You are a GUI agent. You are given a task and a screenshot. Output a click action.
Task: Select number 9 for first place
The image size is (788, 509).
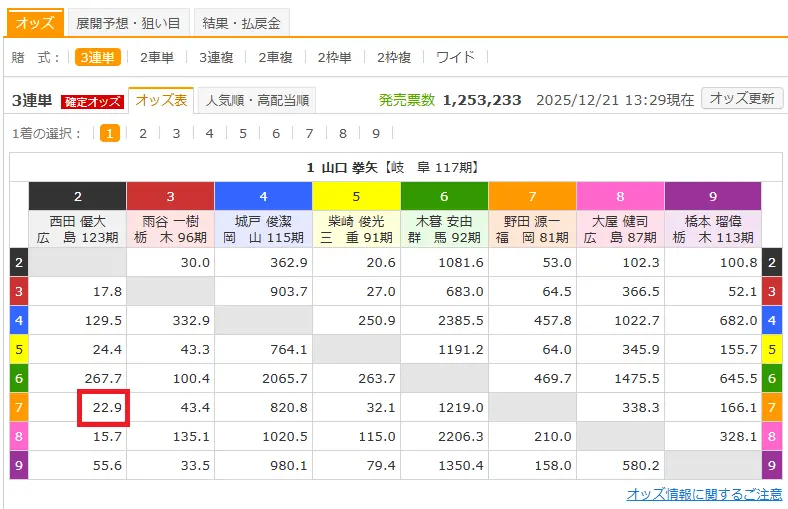pos(375,133)
